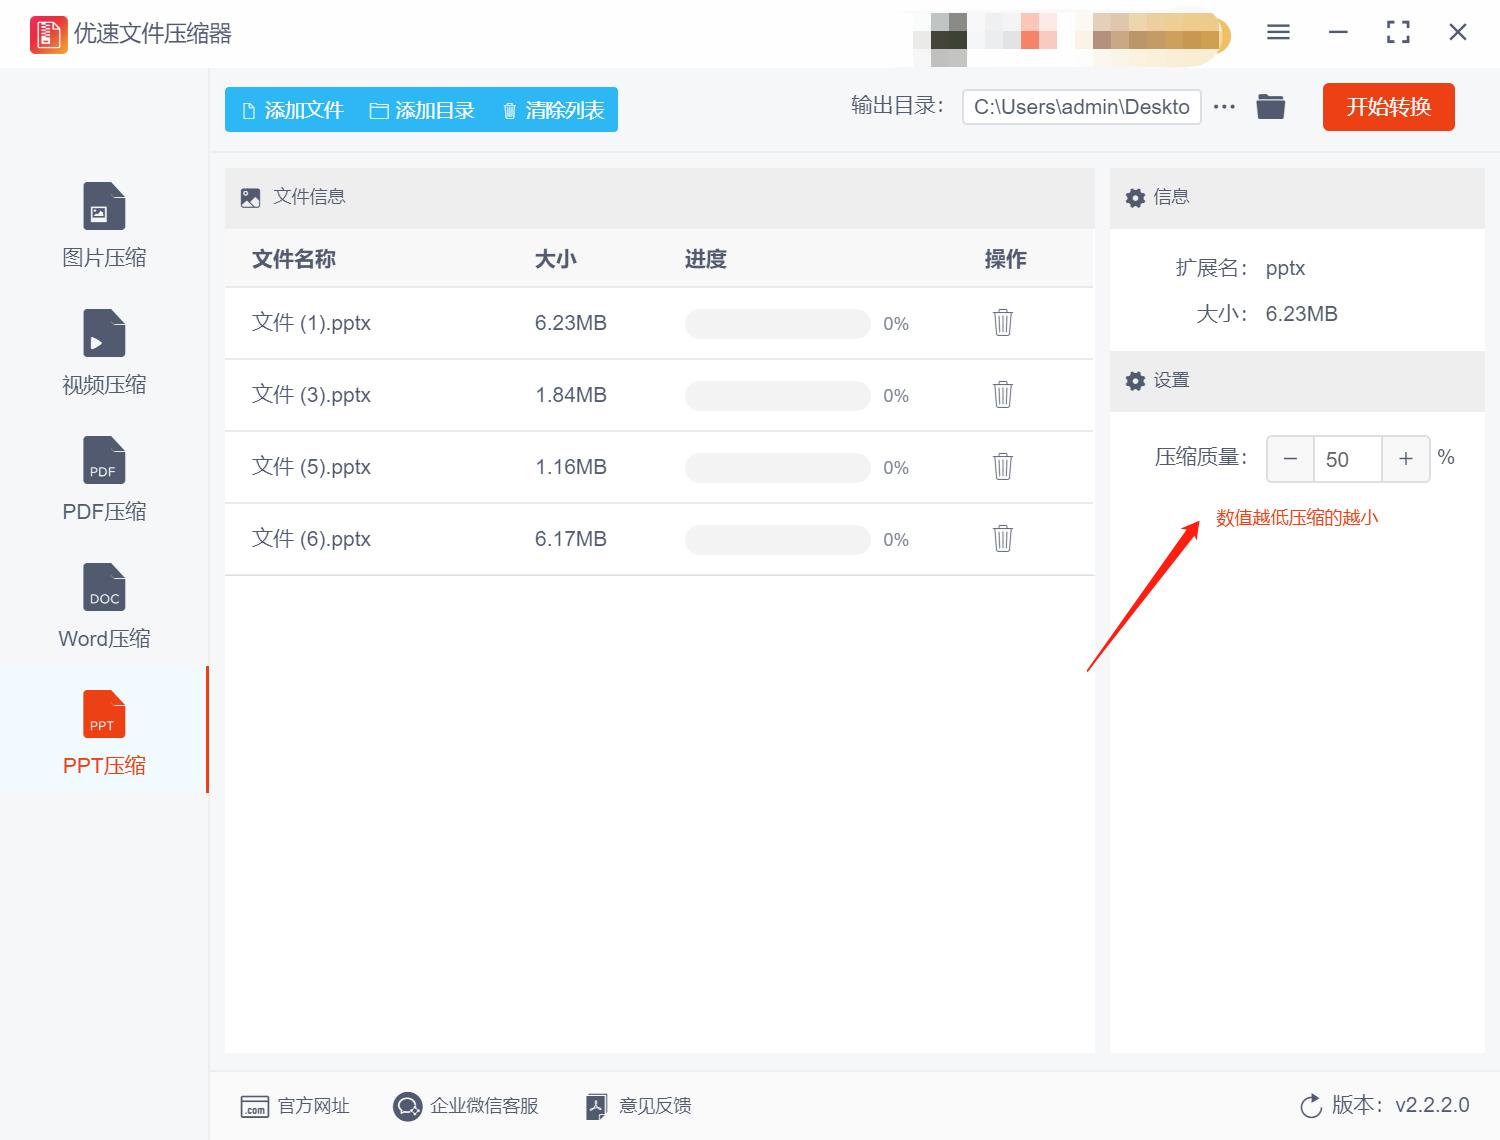The height and width of the screenshot is (1140, 1500).
Task: Decrease 压缩质量 with the minus stepper
Action: [1290, 458]
